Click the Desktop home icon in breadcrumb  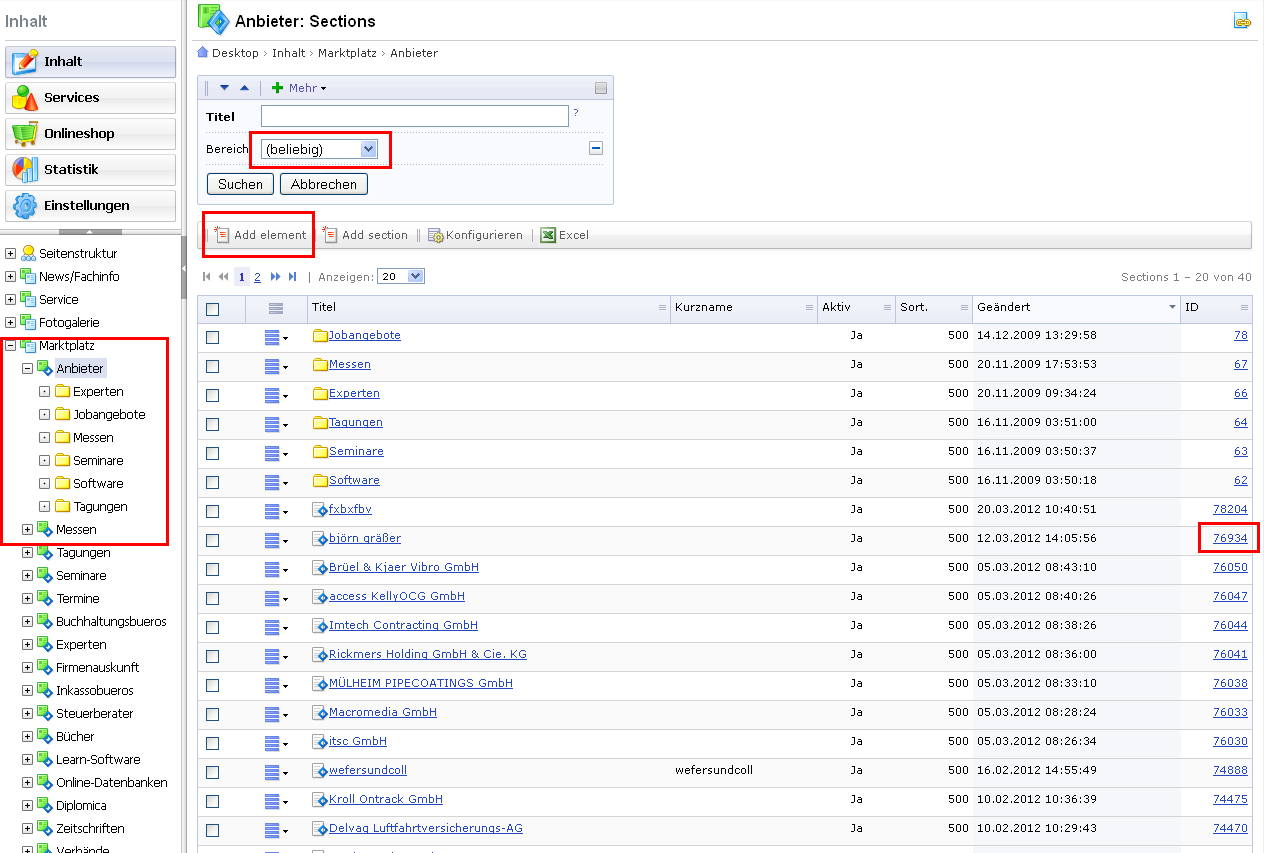coord(203,53)
